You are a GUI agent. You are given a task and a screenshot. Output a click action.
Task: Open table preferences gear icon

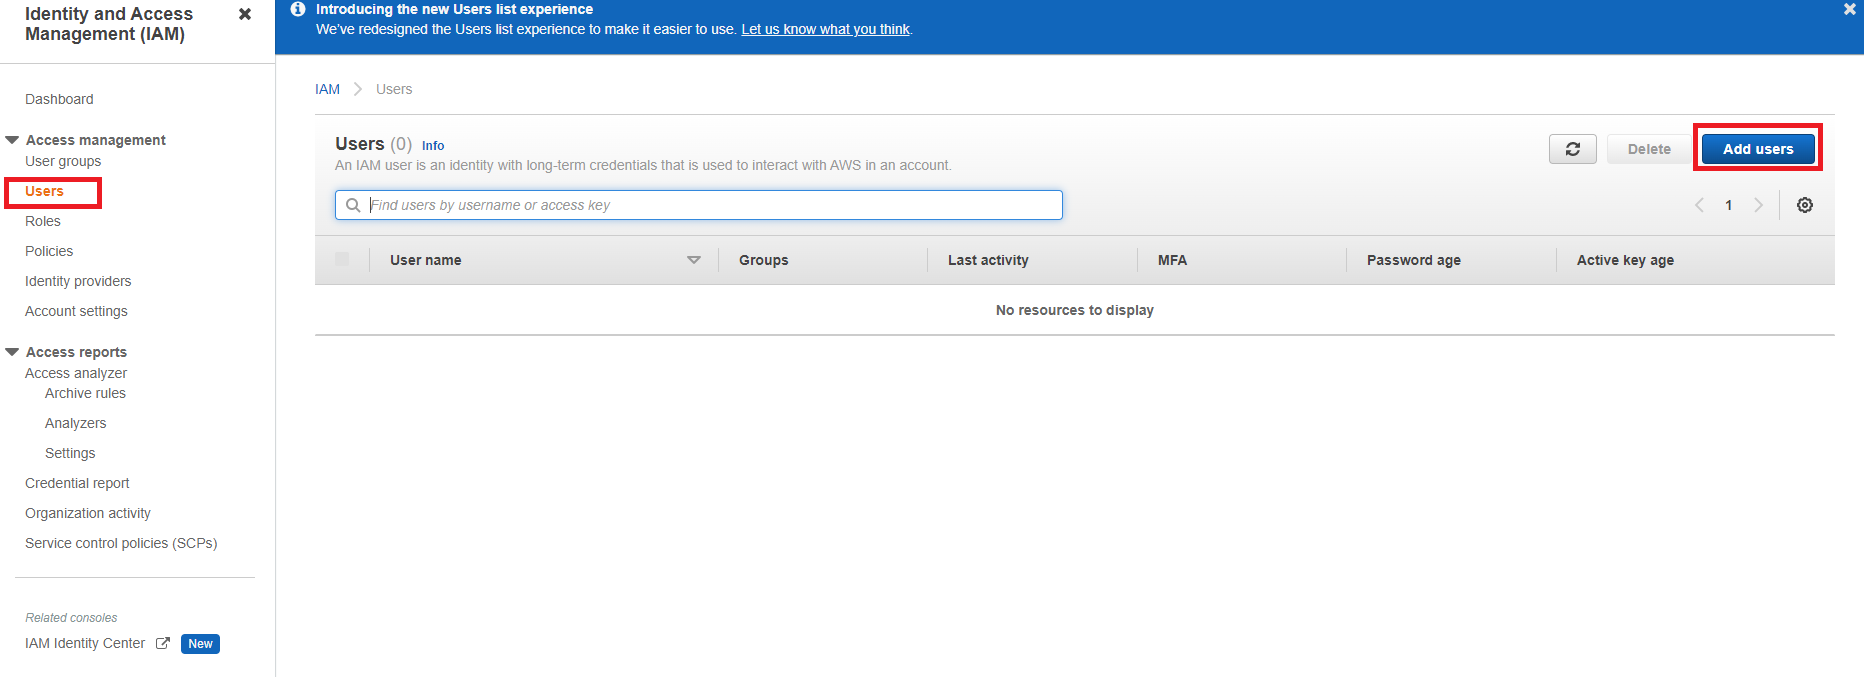point(1805,205)
